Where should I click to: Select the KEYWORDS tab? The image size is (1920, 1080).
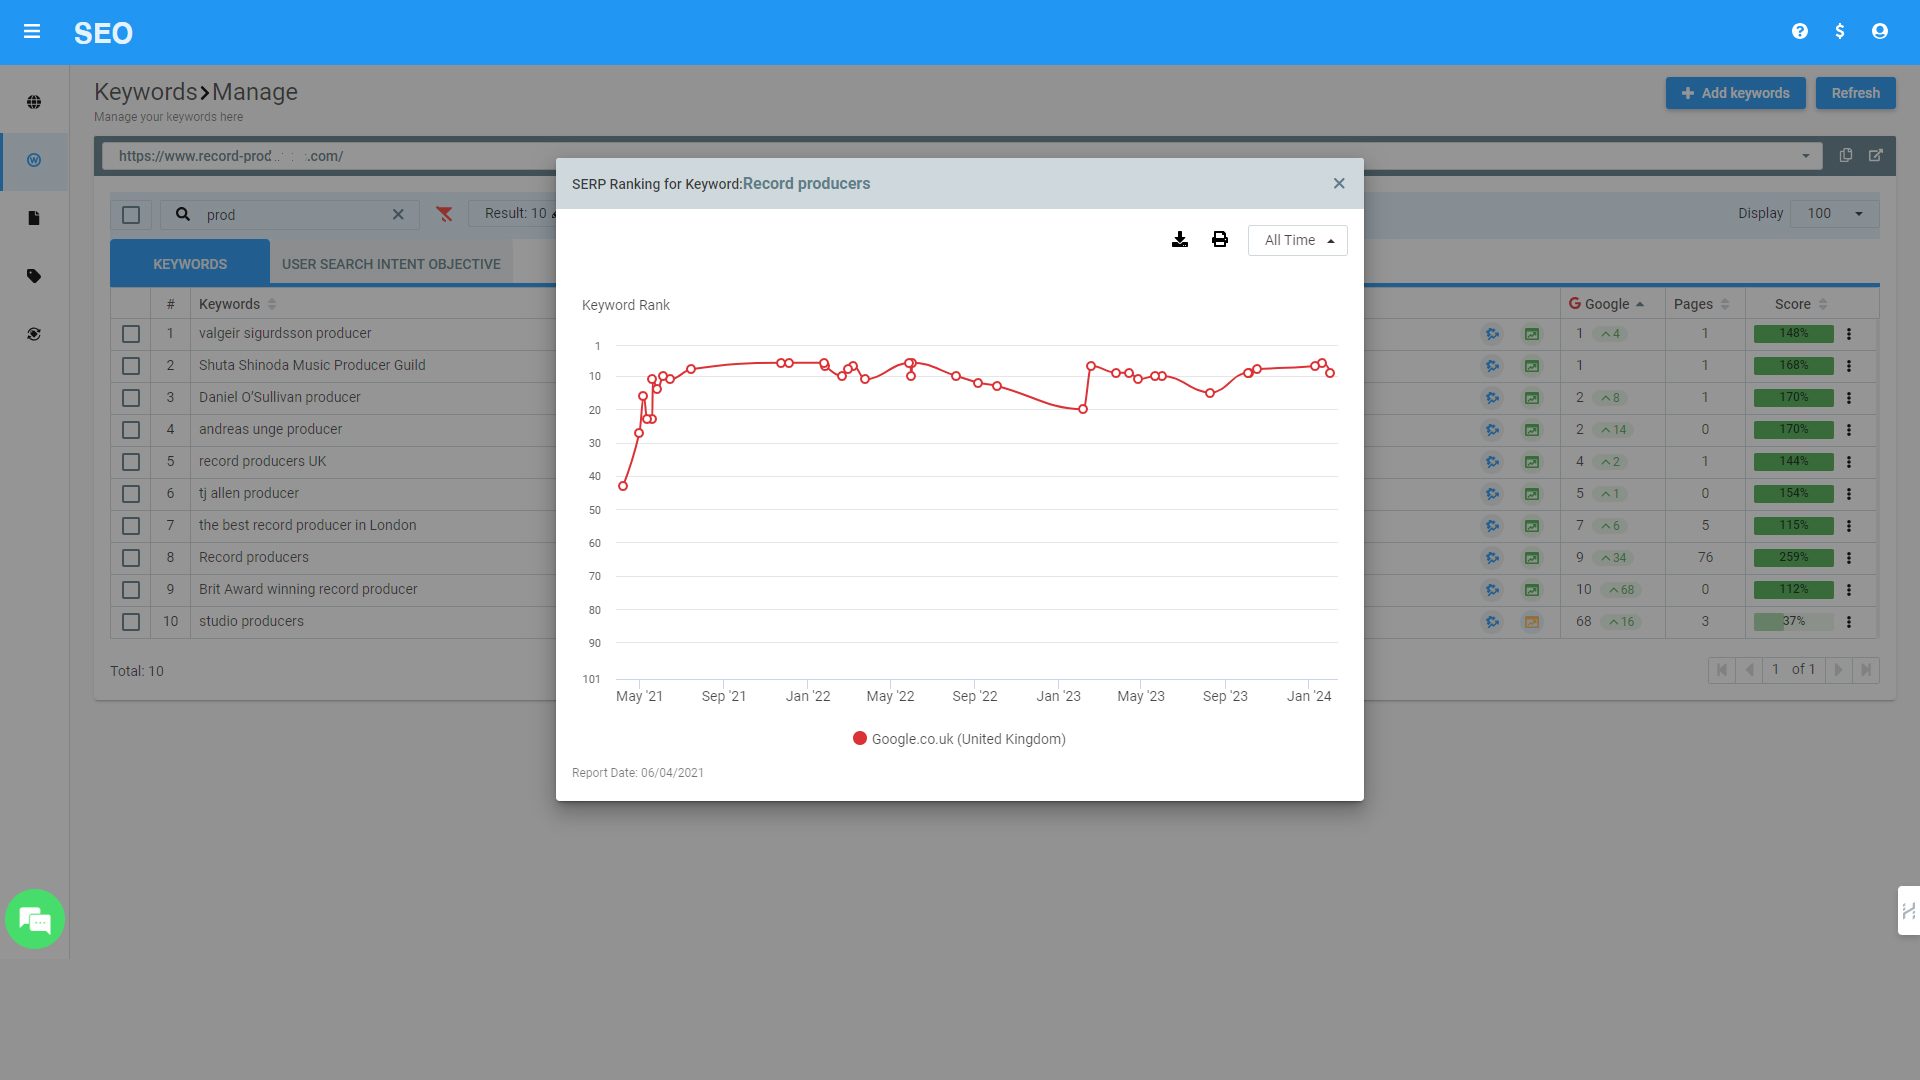coord(190,264)
